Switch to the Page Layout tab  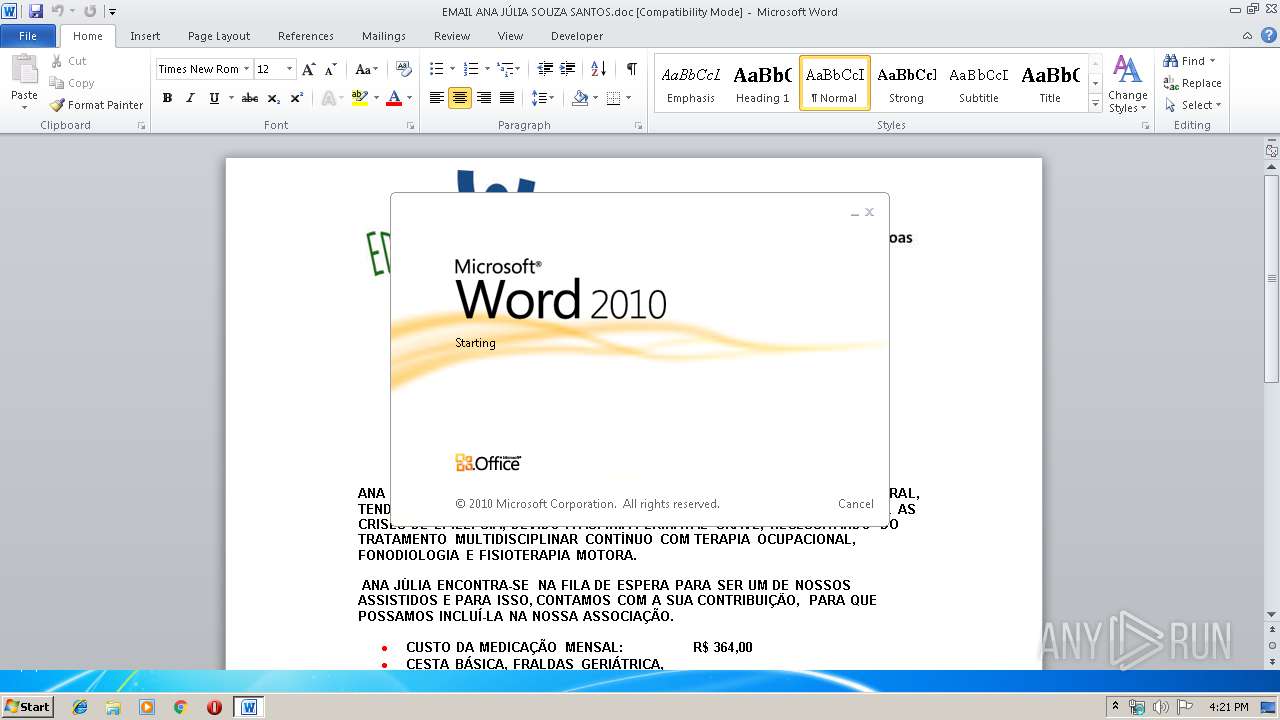[219, 36]
